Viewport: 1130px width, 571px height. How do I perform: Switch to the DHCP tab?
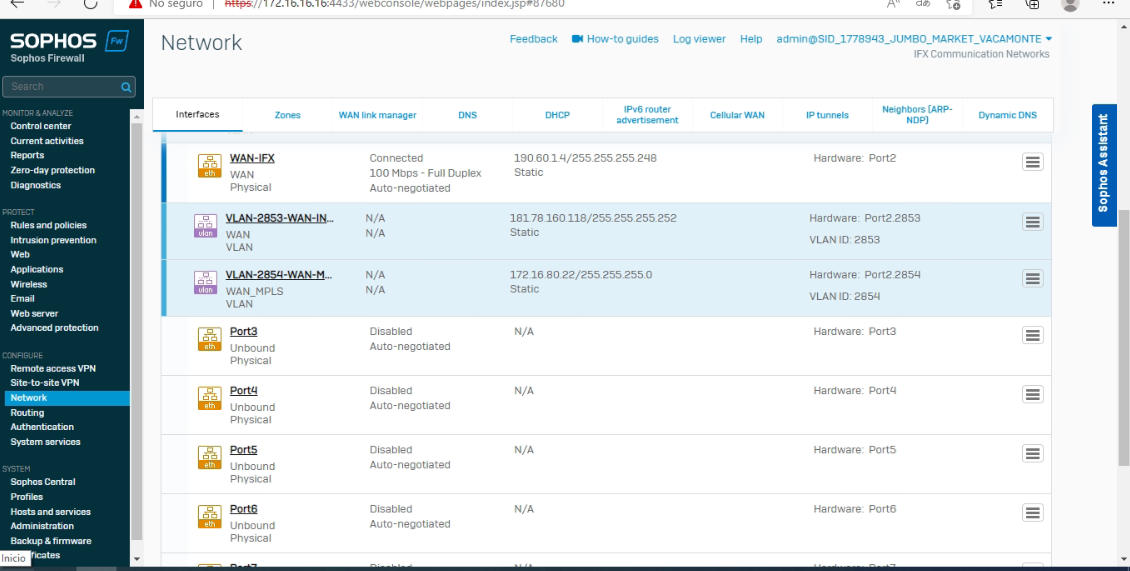tap(557, 115)
